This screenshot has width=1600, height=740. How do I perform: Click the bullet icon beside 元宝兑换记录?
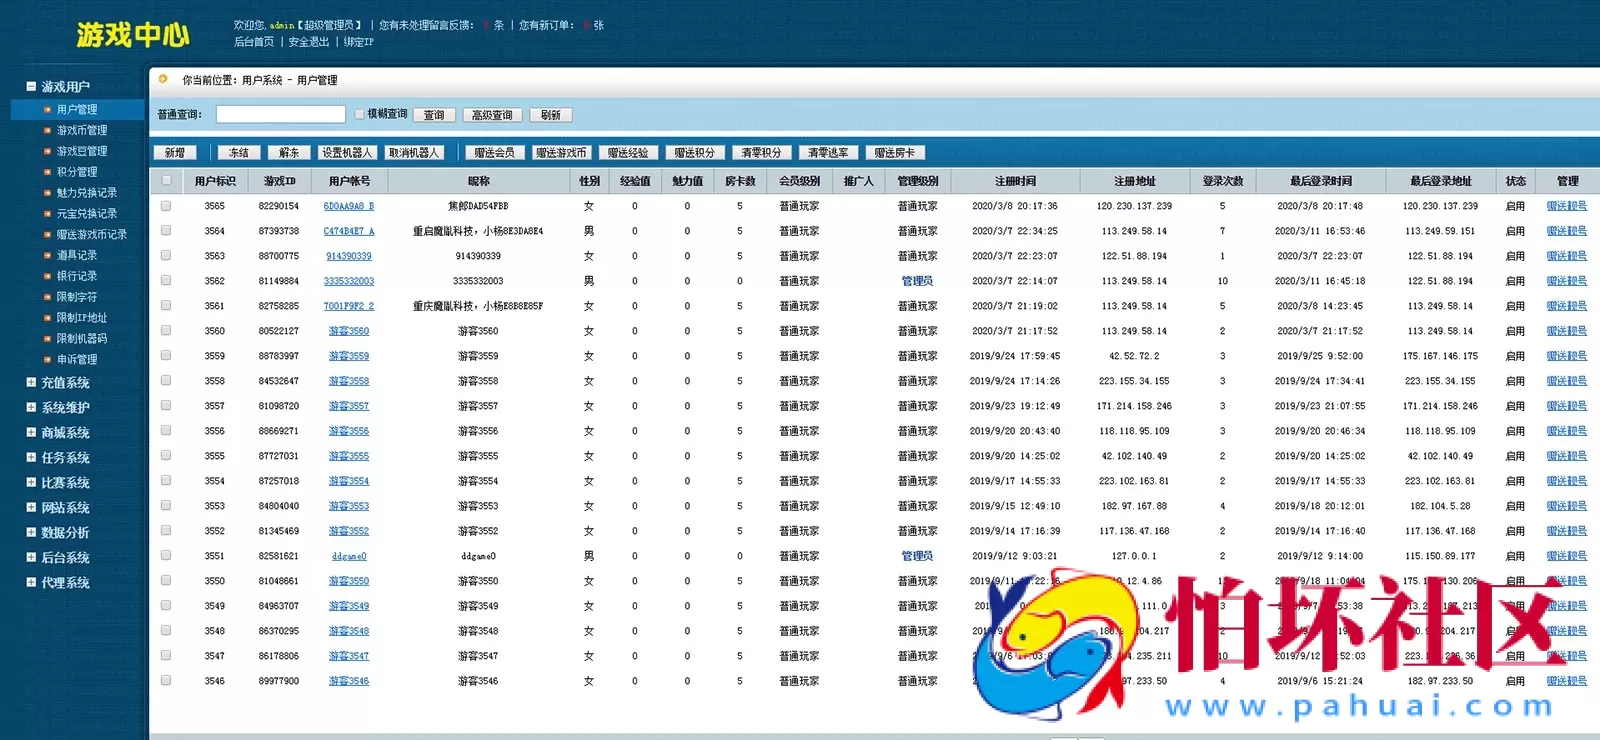coord(47,214)
